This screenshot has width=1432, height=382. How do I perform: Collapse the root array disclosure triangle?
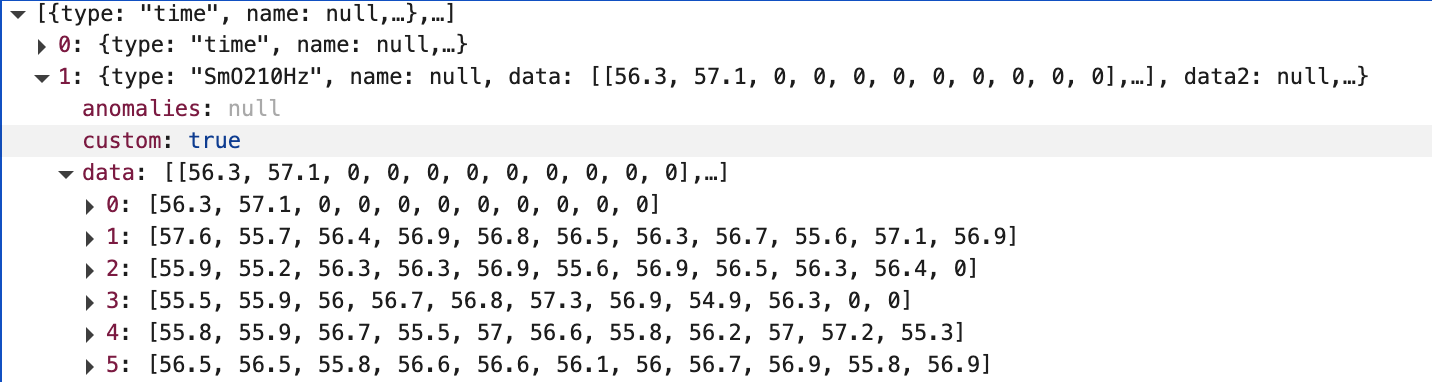[x=18, y=14]
